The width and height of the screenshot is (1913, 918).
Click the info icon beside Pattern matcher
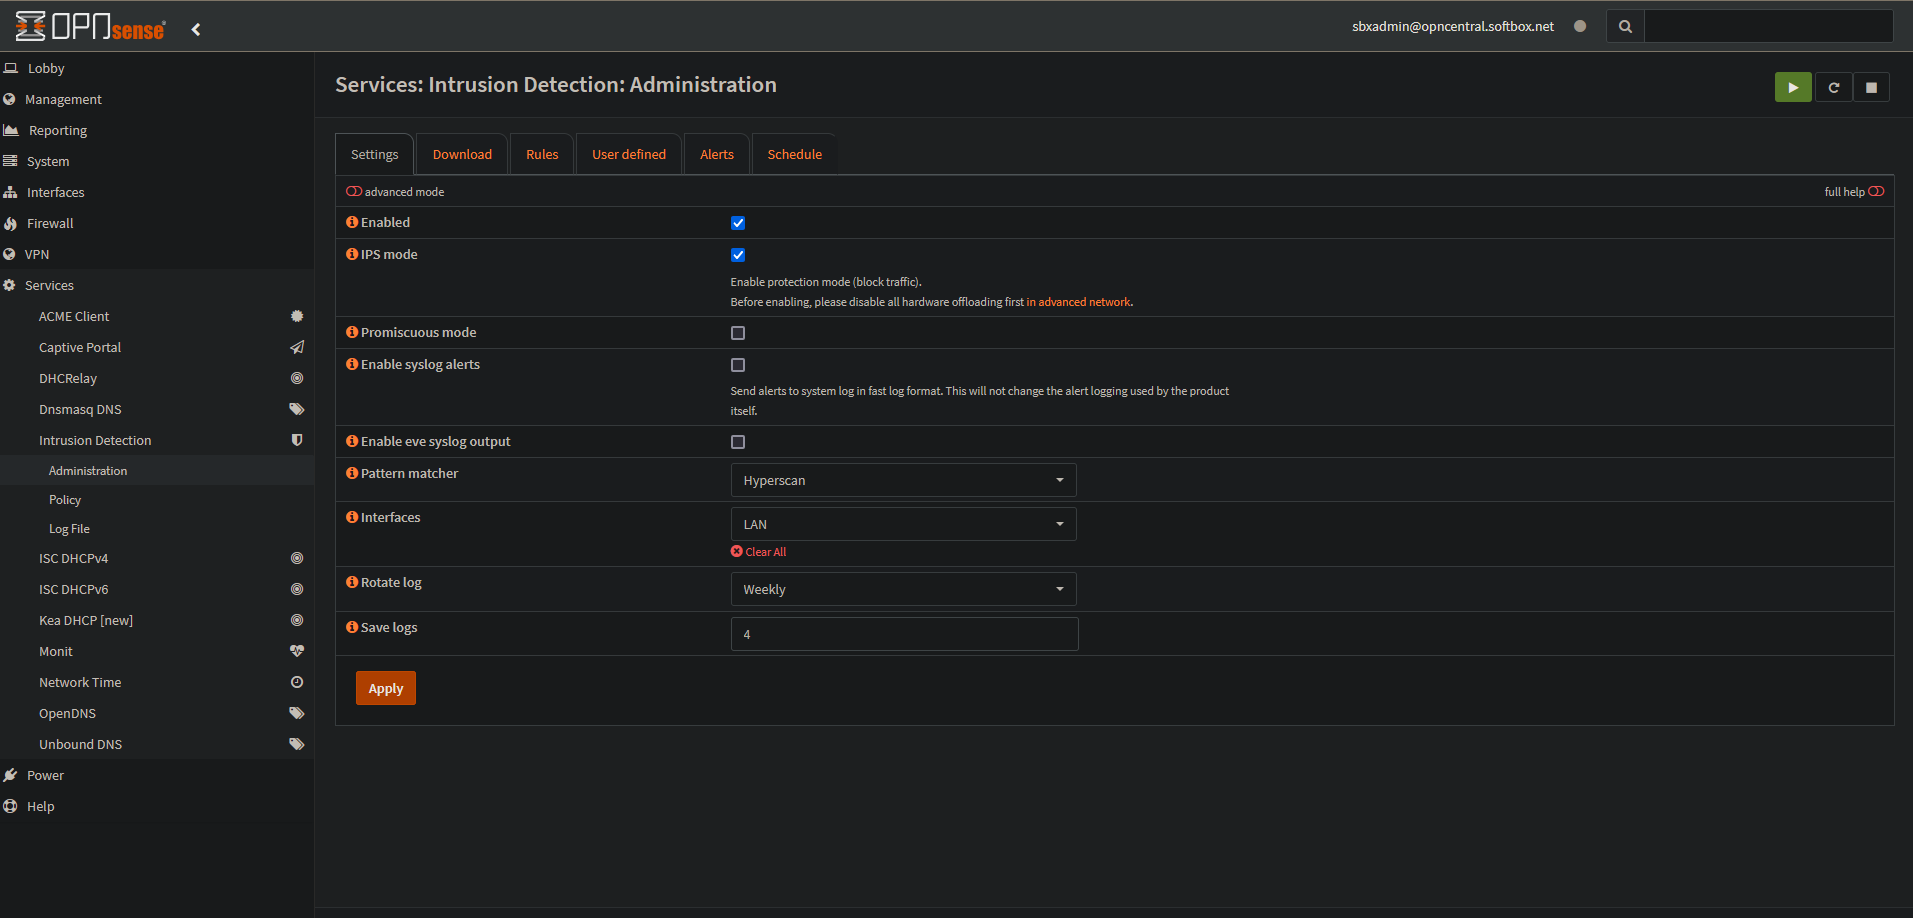coord(352,473)
